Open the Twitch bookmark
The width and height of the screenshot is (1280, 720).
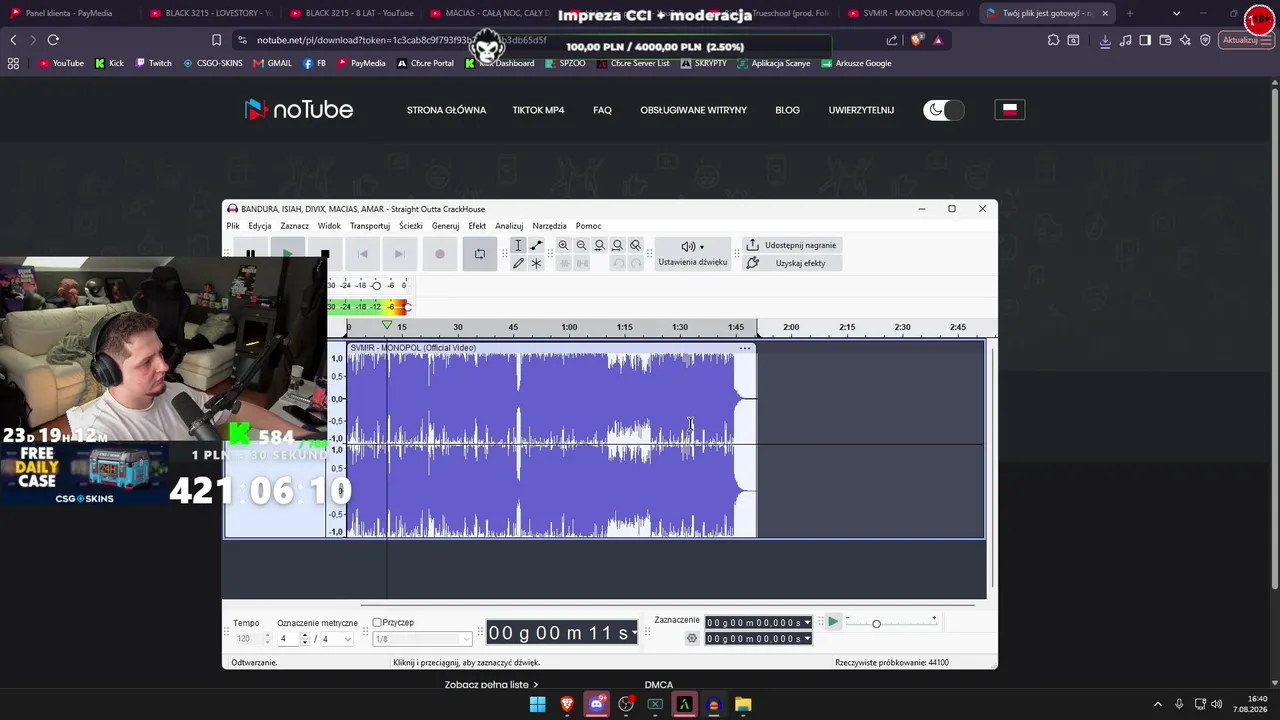tap(154, 63)
